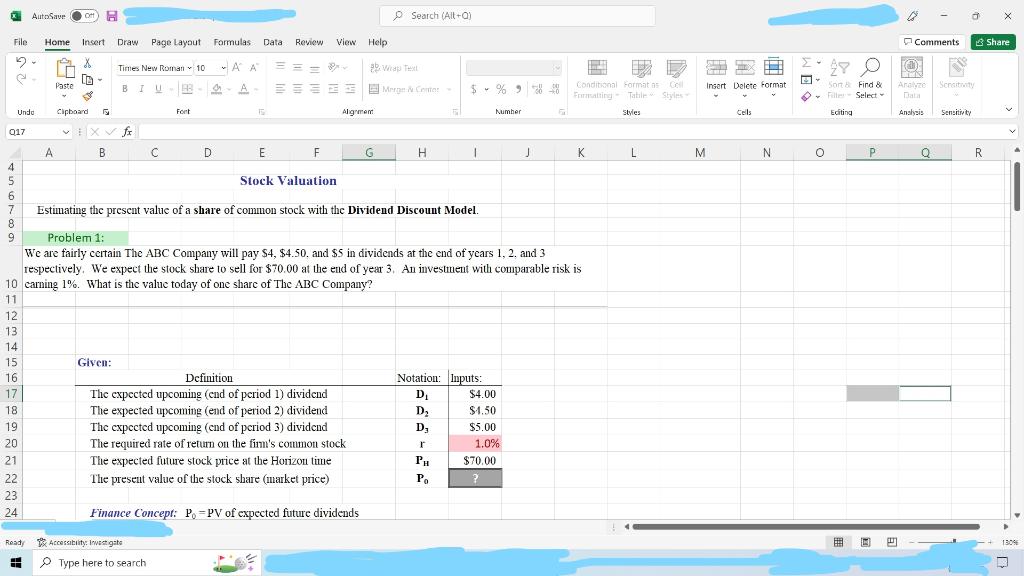
Task: Click the AutoSum icon
Action: (807, 63)
